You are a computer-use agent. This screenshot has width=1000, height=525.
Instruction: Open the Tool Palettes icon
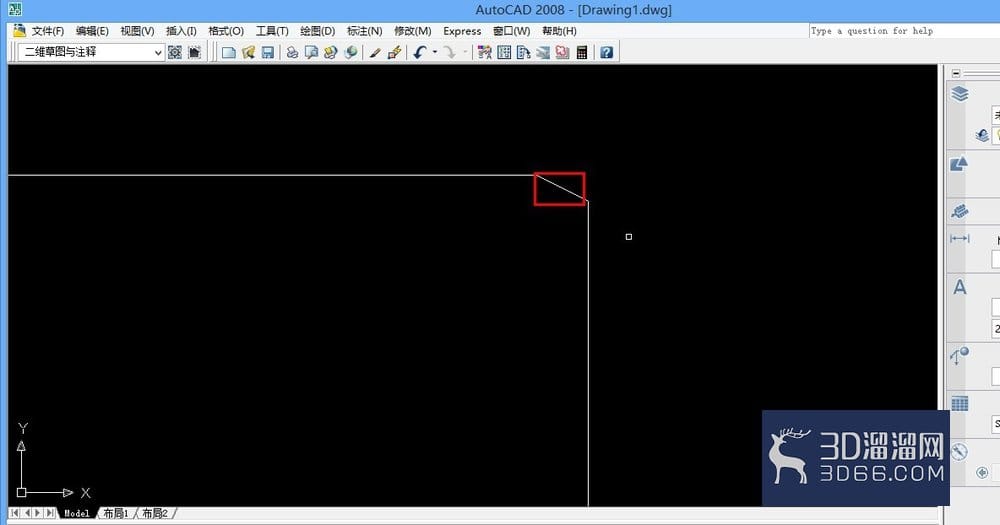coord(524,52)
